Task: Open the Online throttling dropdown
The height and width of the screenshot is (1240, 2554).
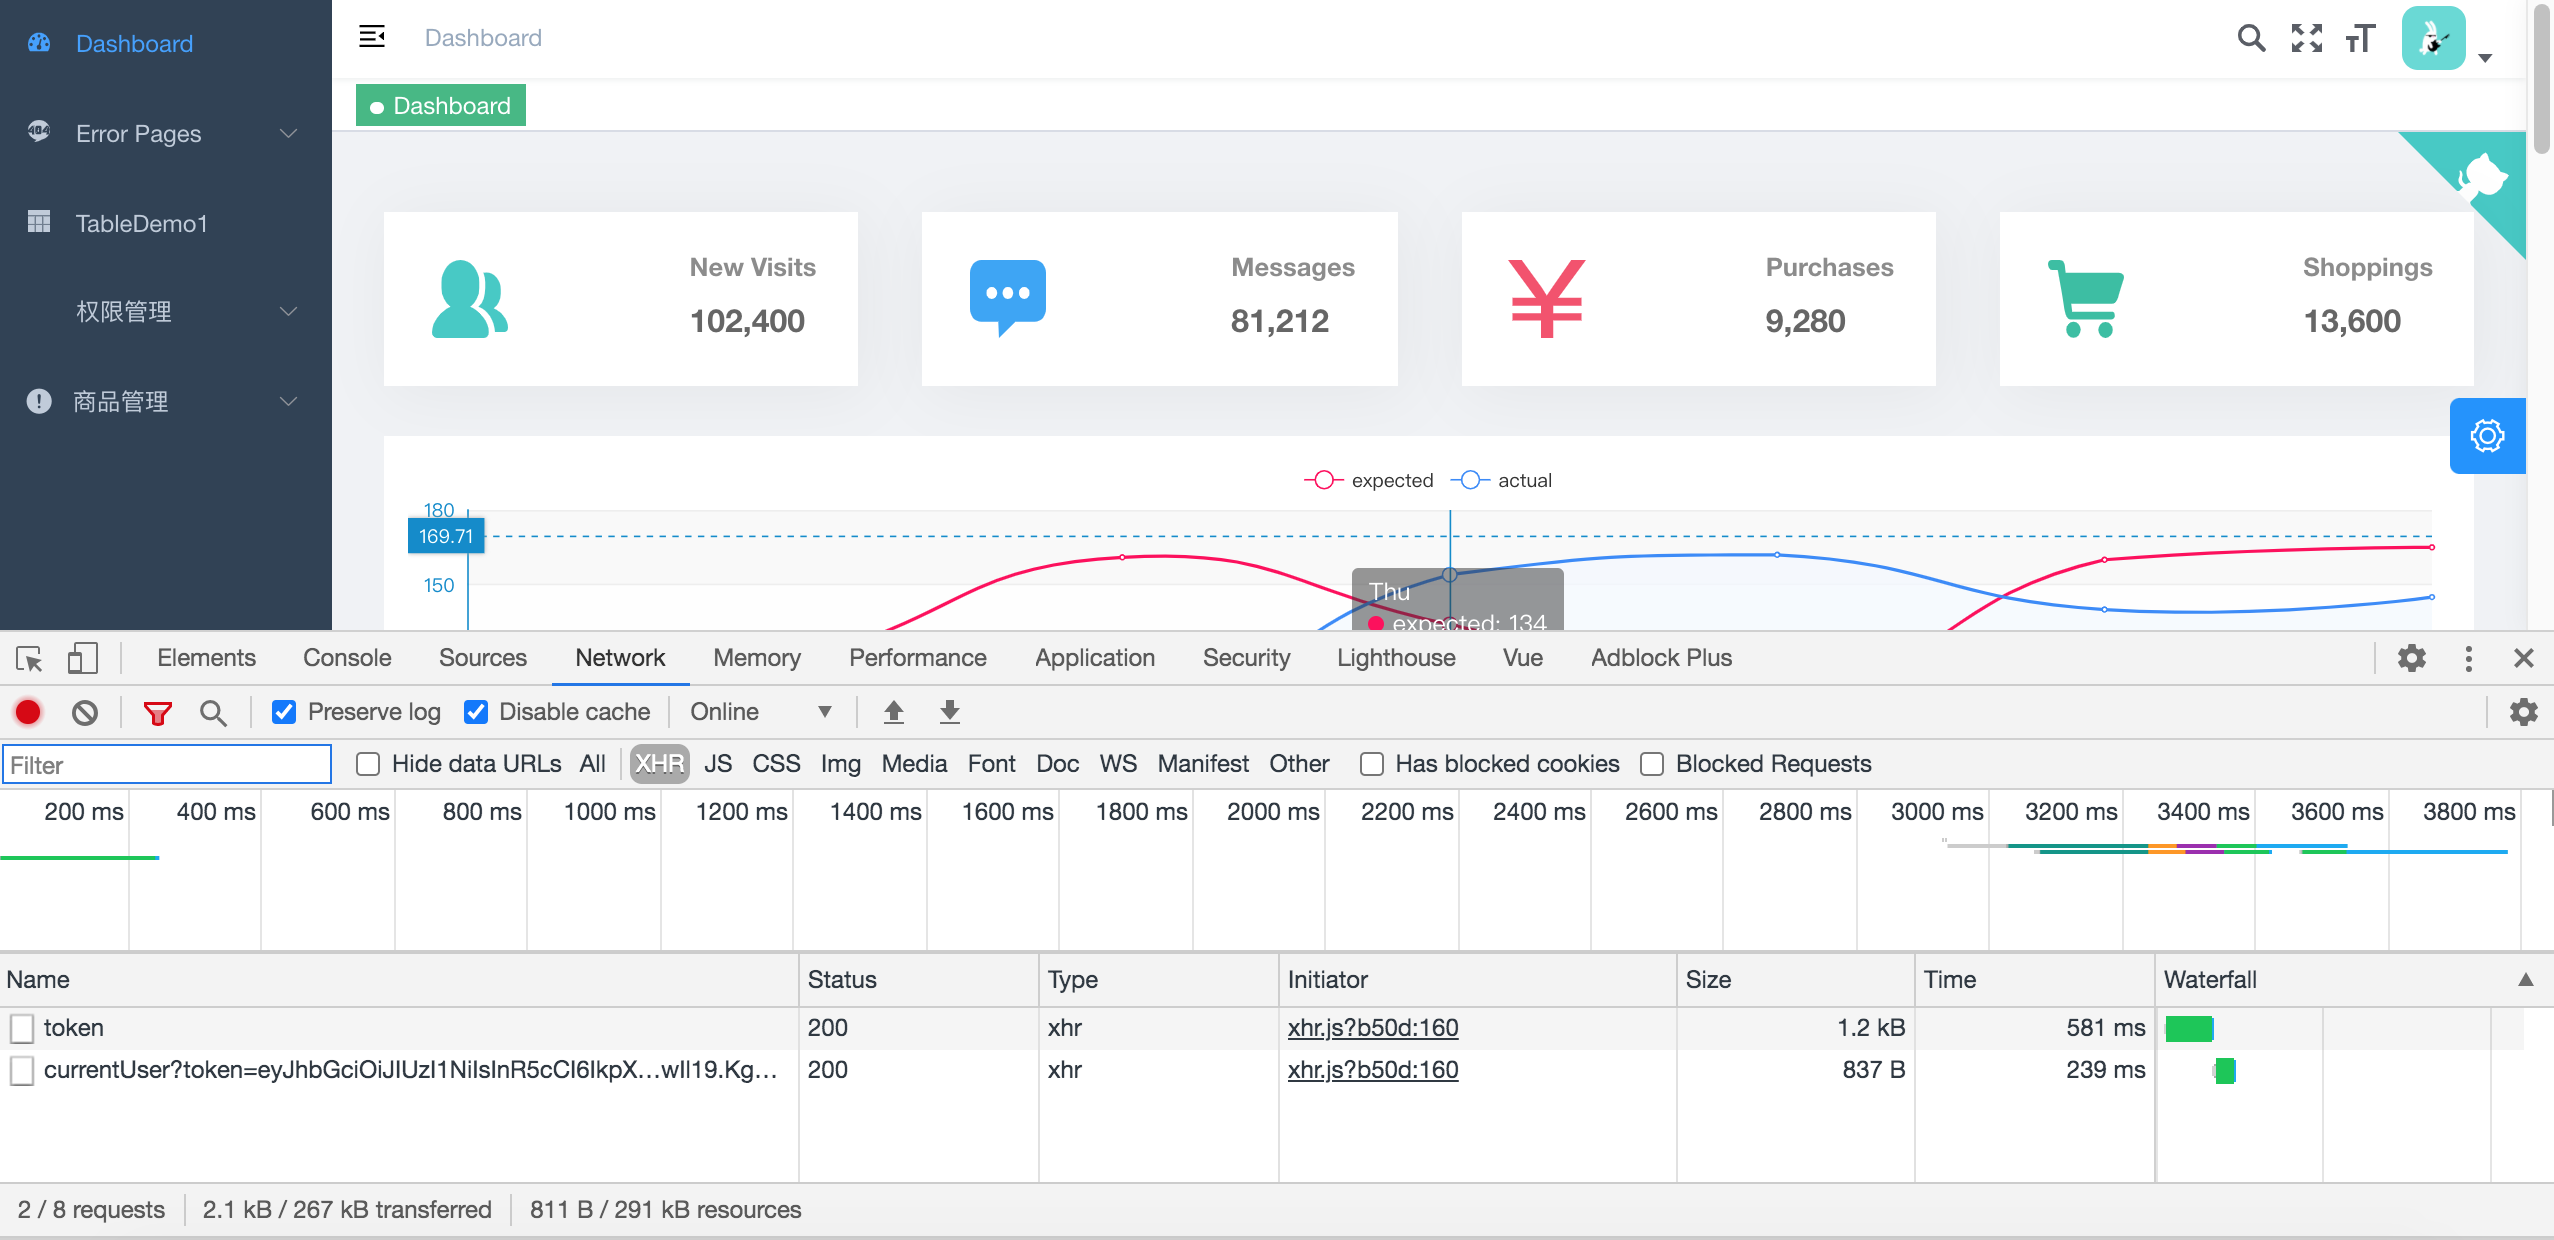Action: tap(760, 712)
